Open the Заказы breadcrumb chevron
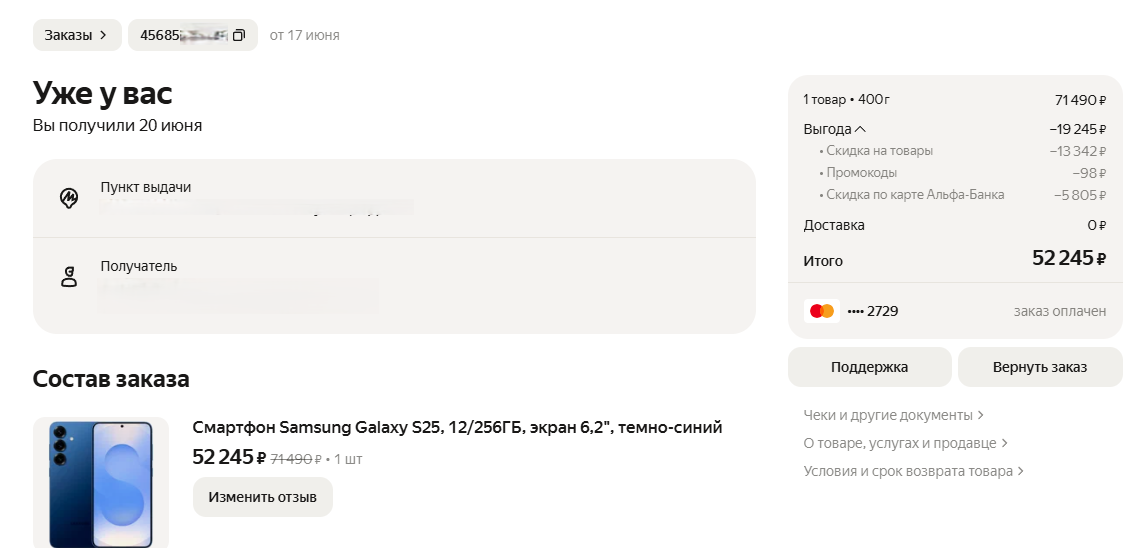Image resolution: width=1138 pixels, height=548 pixels. [103, 35]
